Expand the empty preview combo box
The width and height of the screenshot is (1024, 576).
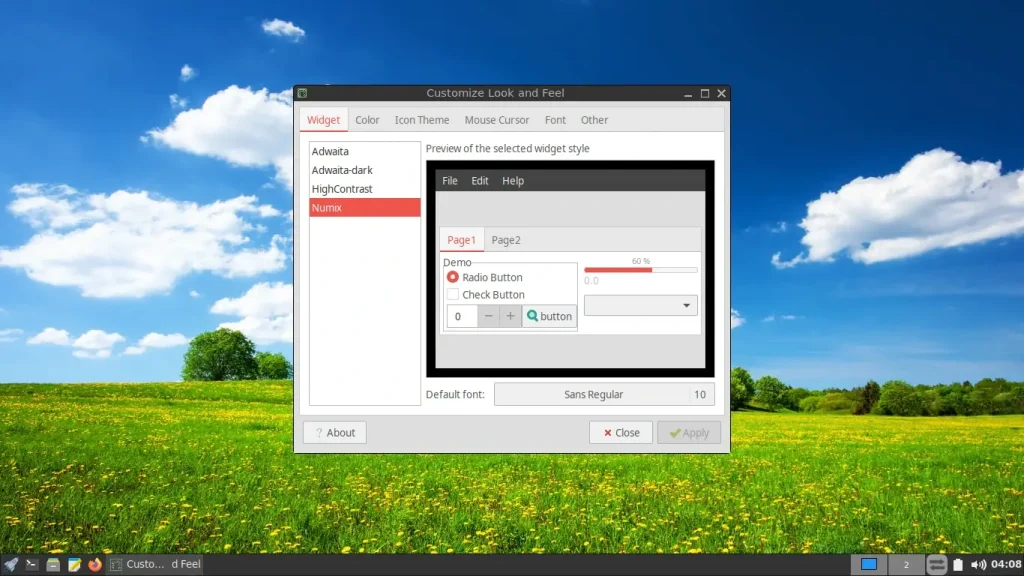641,306
